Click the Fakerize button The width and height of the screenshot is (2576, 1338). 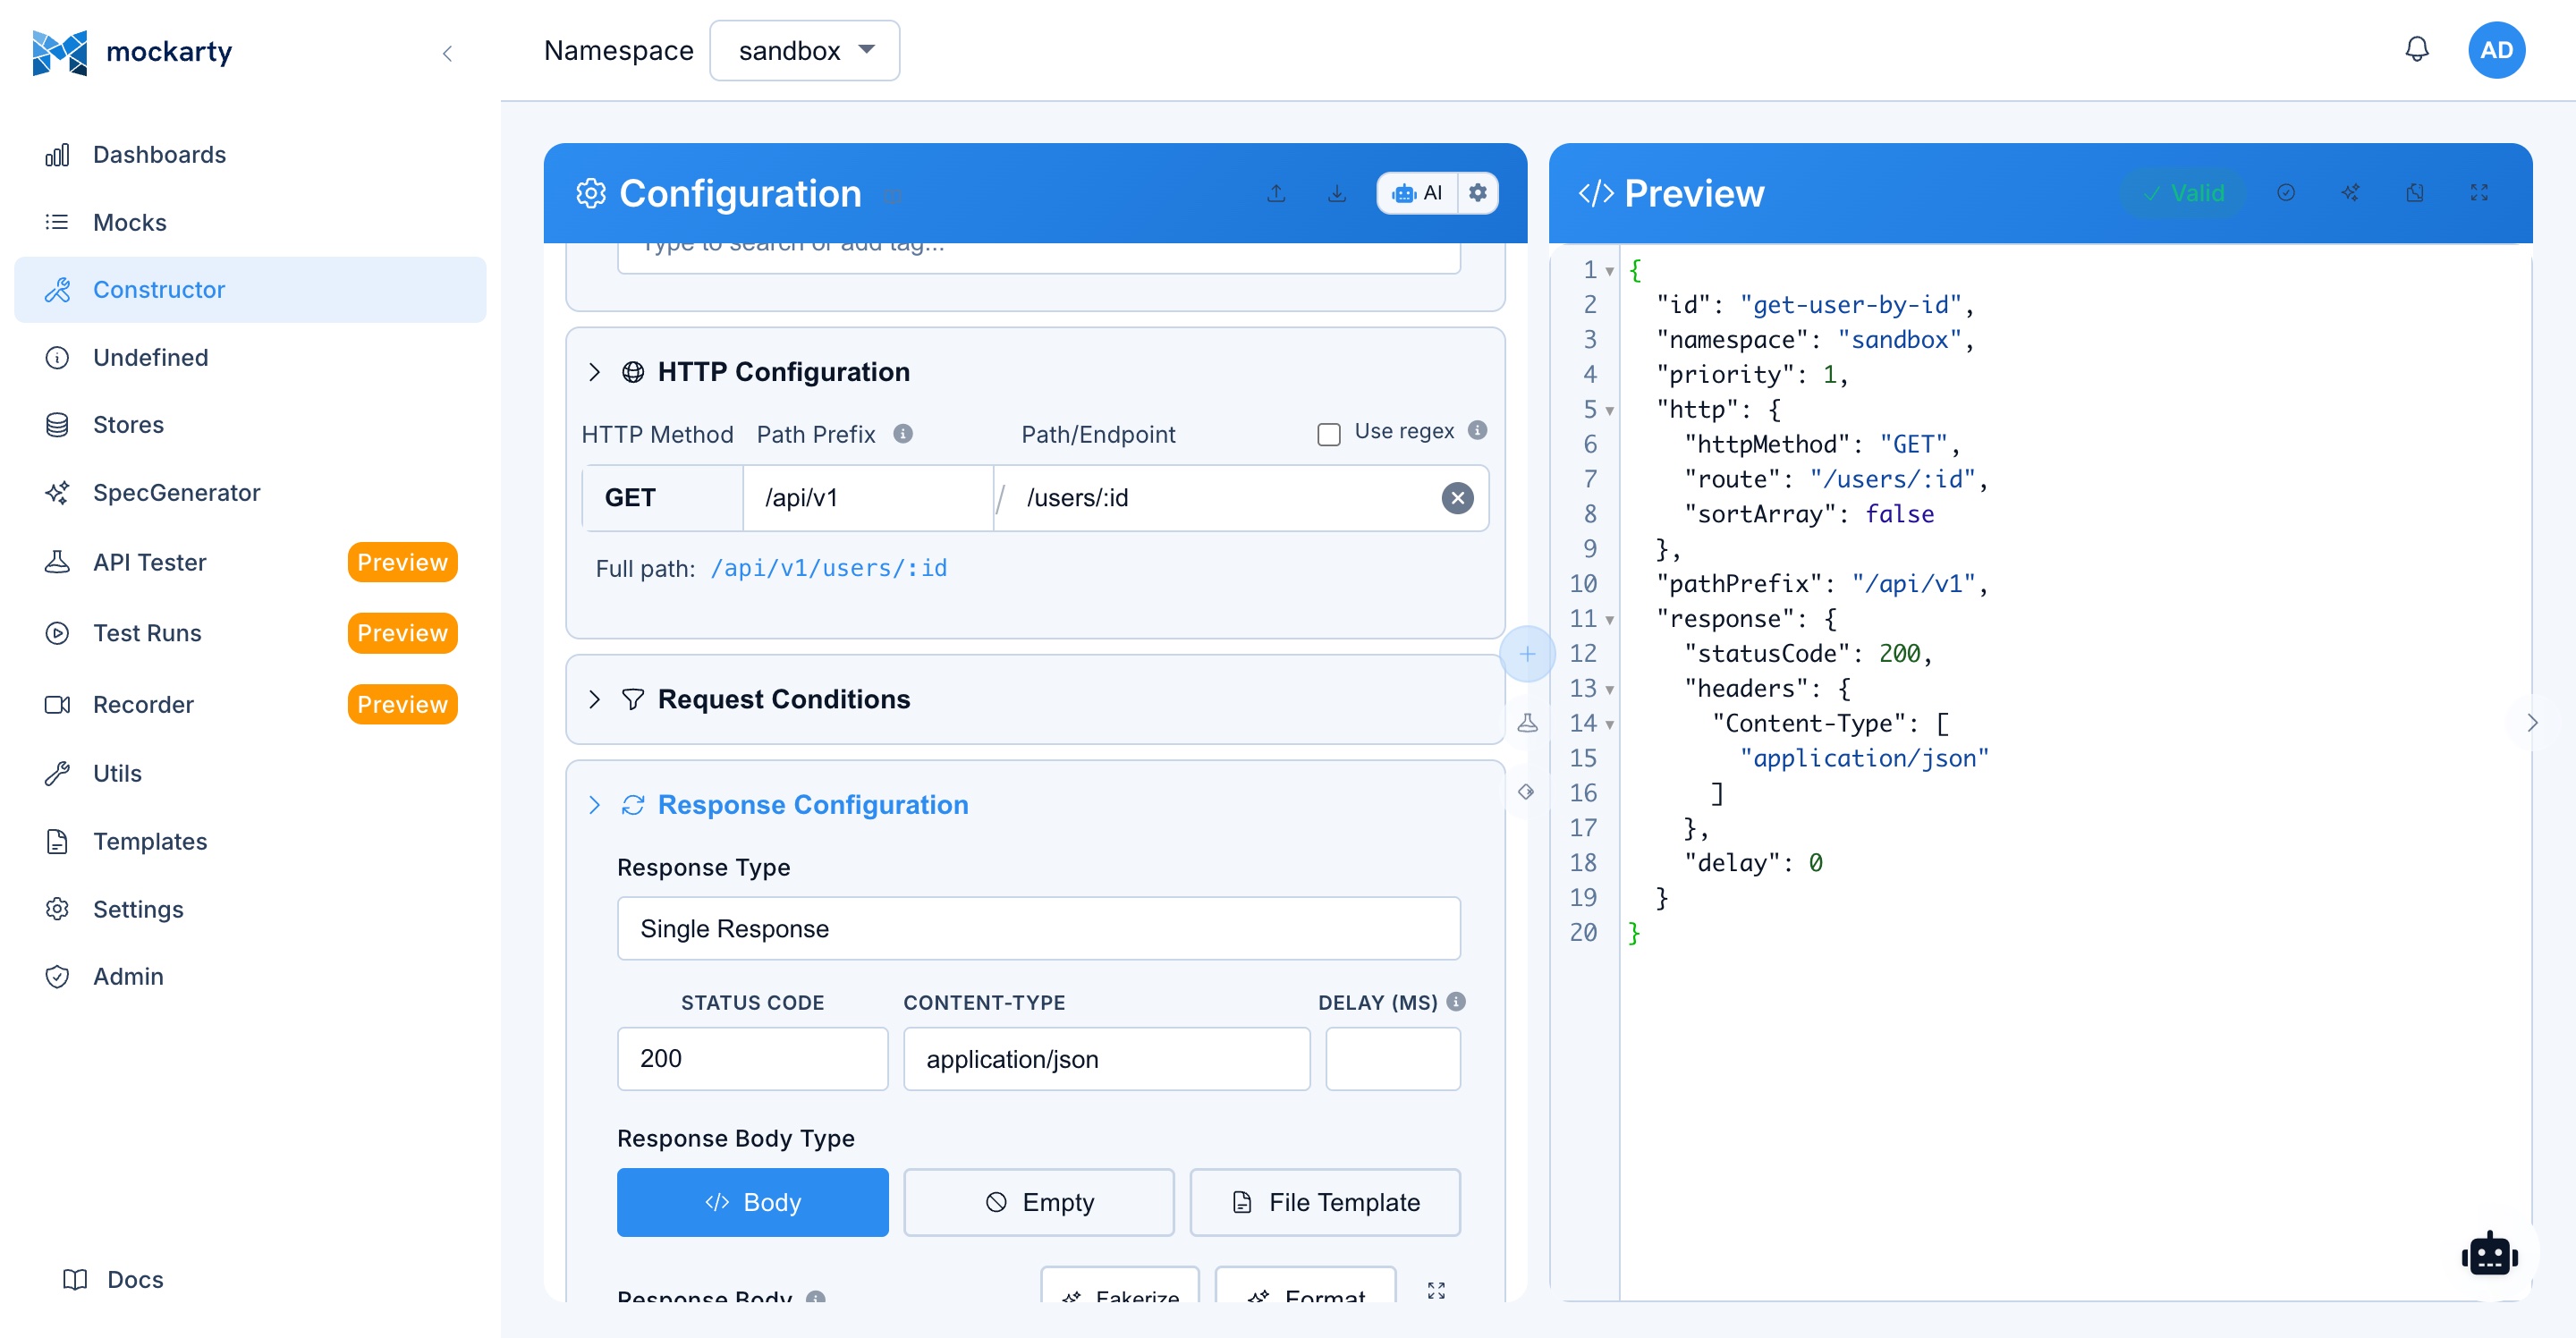pos(1119,1285)
